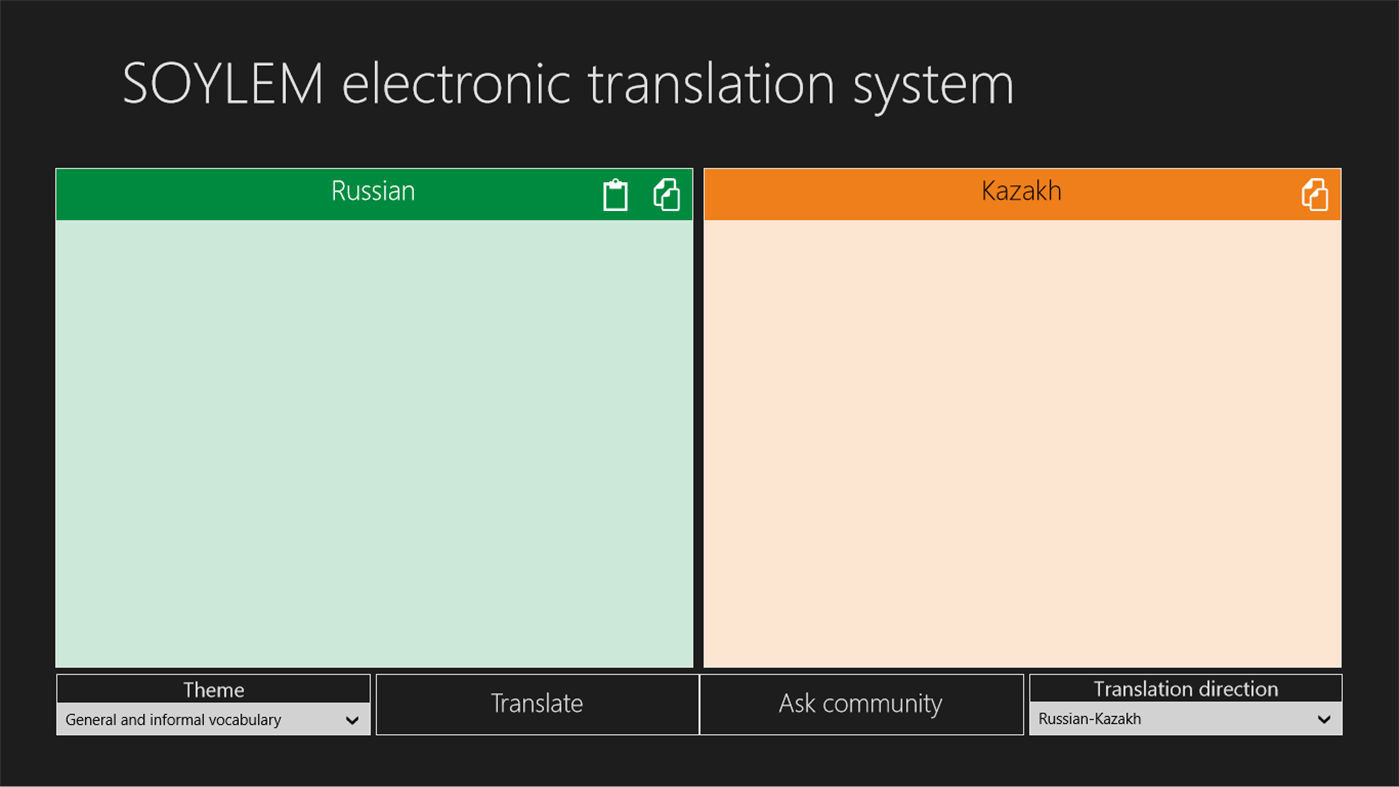This screenshot has width=1399, height=787.
Task: Click the copy-pages icon on the orange header
Action: pyautogui.click(x=1314, y=194)
